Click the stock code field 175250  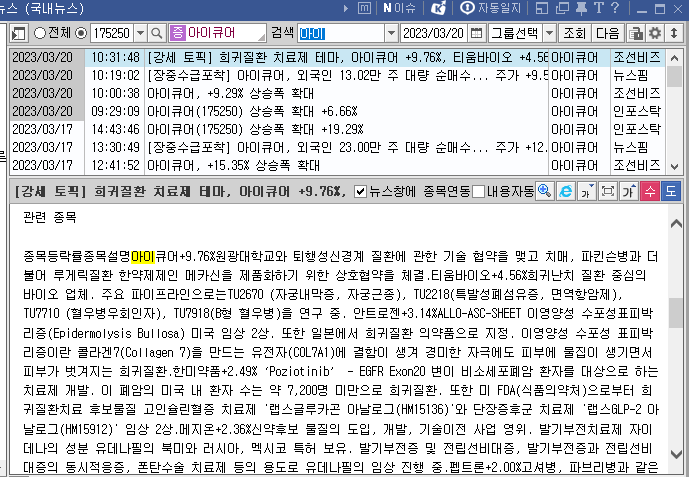pyautogui.click(x=112, y=33)
